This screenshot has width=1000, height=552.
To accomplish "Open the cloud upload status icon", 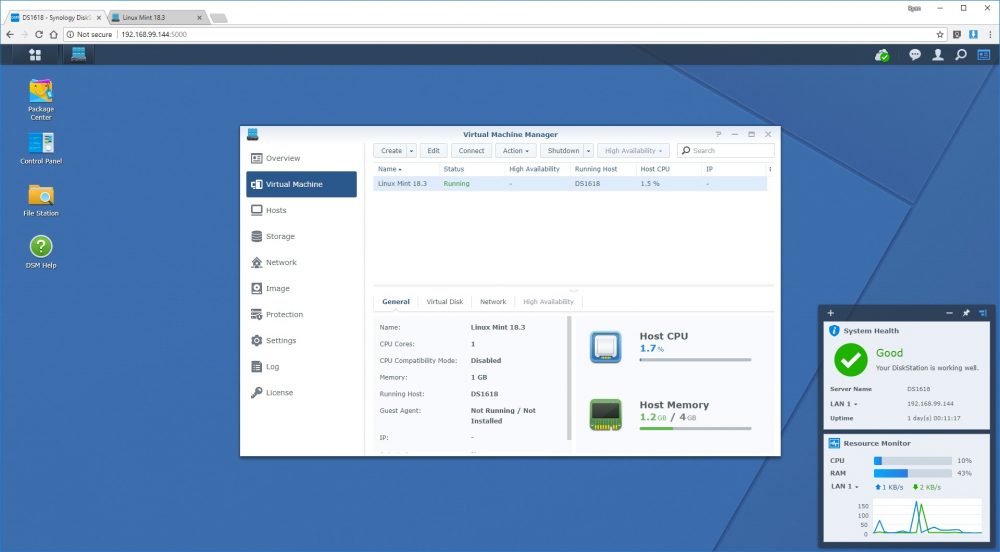I will point(882,55).
